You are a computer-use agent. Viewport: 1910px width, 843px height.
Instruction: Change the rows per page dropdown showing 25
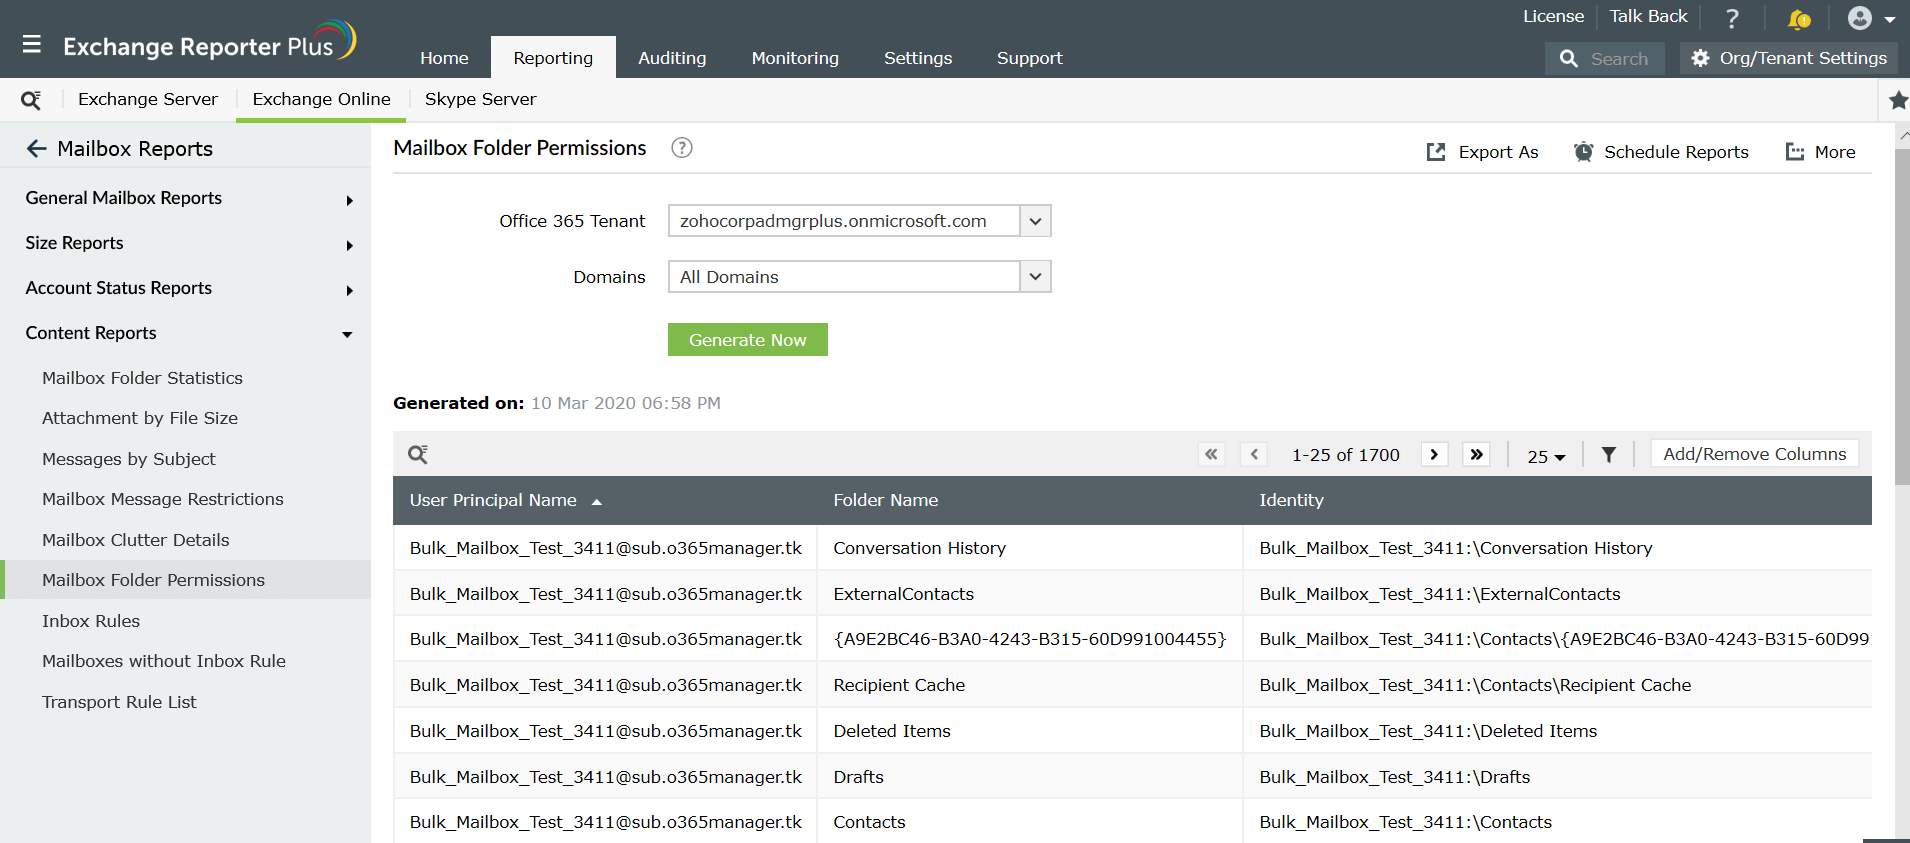pyautogui.click(x=1546, y=456)
